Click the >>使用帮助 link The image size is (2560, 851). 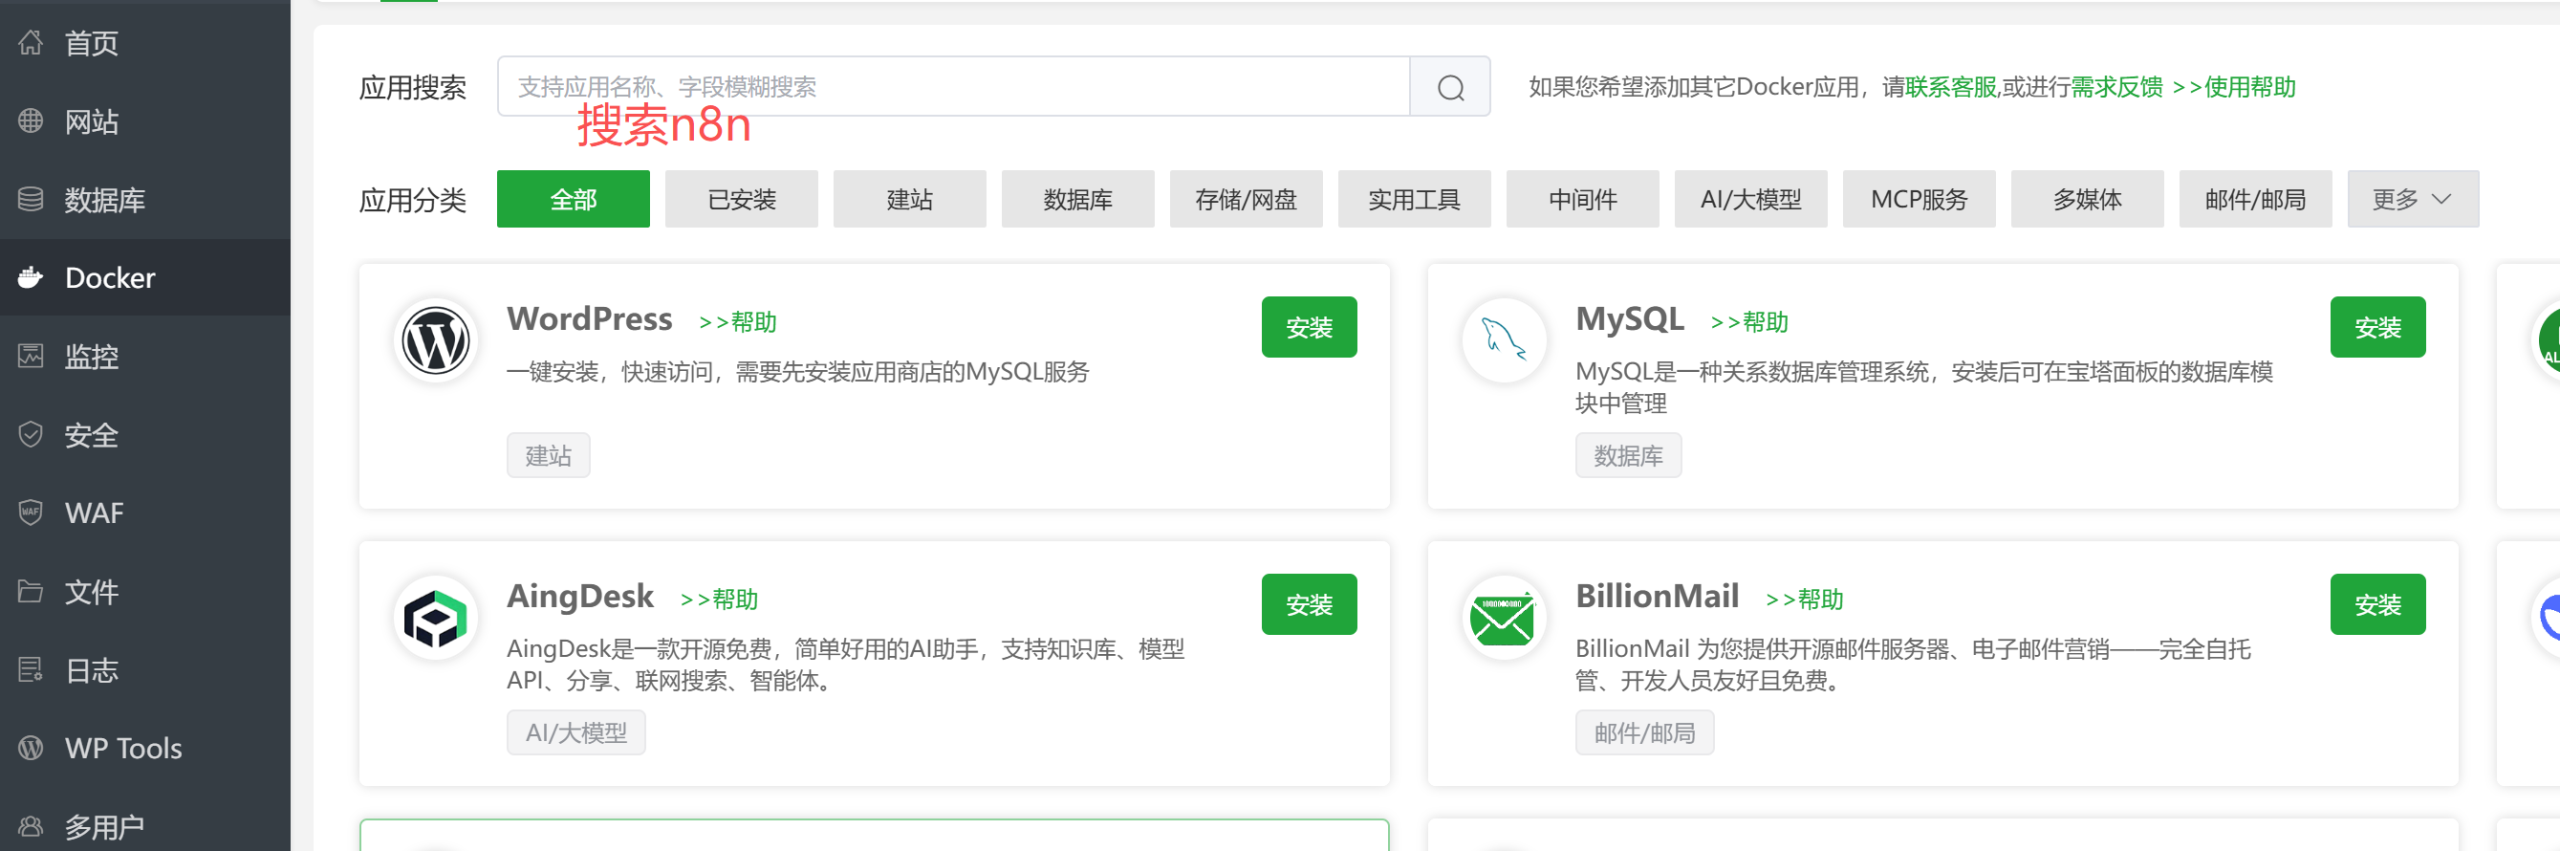[x=2234, y=87]
